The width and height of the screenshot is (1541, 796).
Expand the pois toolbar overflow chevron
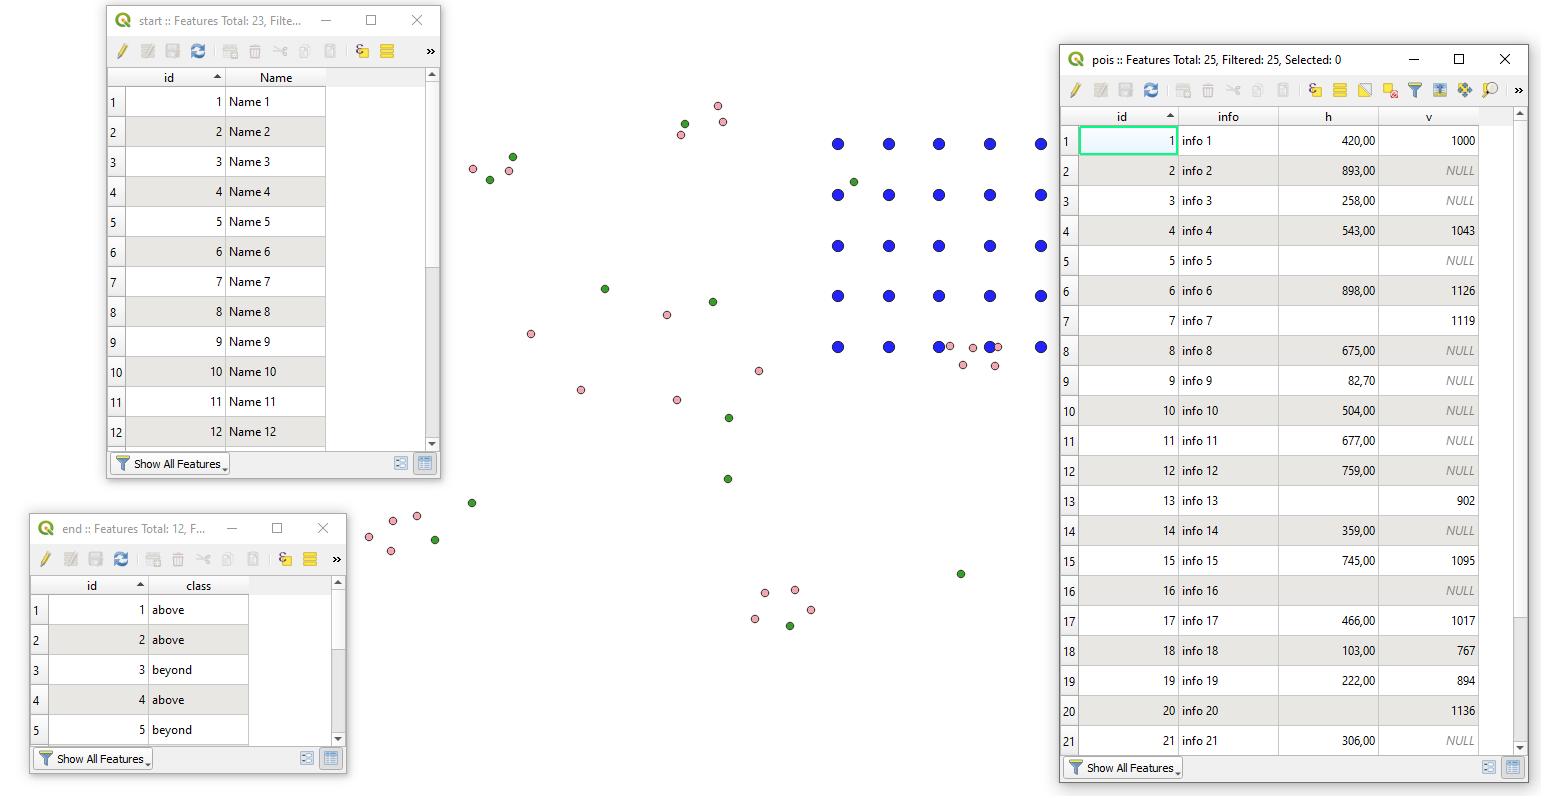[x=1518, y=90]
